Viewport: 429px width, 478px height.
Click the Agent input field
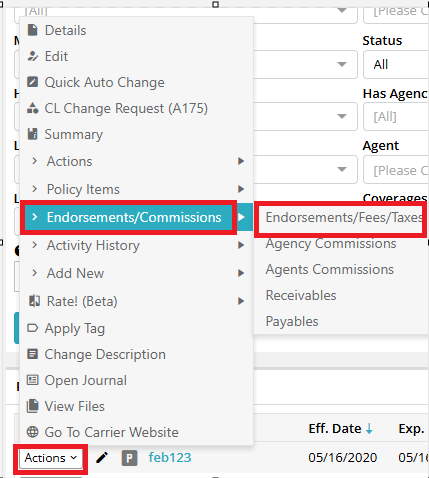(x=396, y=170)
